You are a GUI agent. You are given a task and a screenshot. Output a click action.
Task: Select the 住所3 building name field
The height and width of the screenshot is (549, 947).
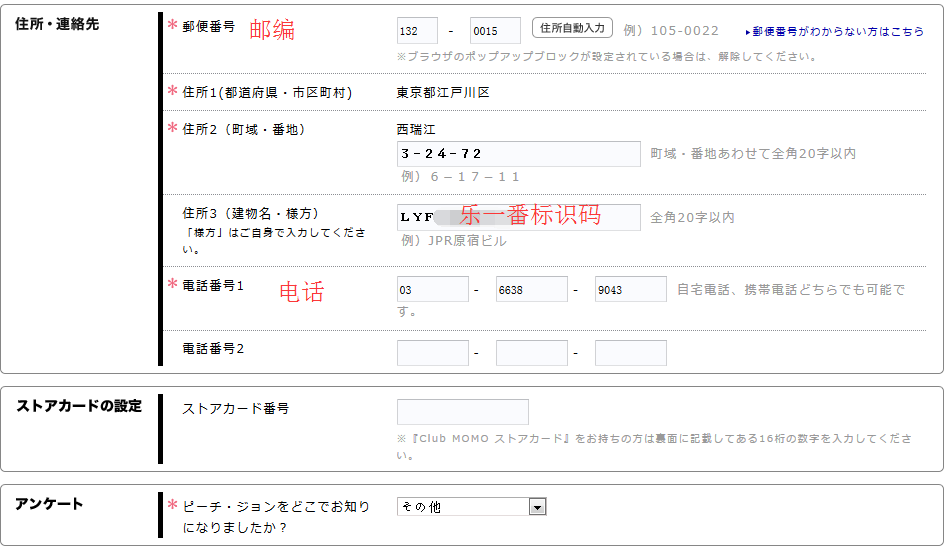[518, 217]
